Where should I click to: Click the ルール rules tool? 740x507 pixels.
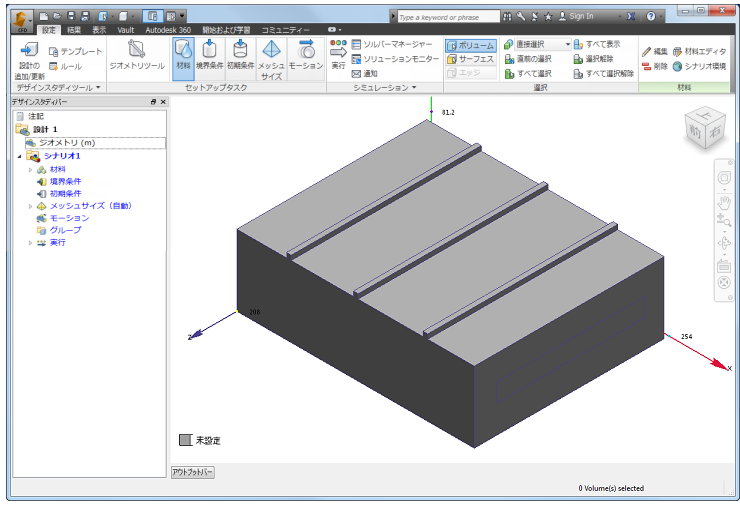pyautogui.click(x=66, y=66)
